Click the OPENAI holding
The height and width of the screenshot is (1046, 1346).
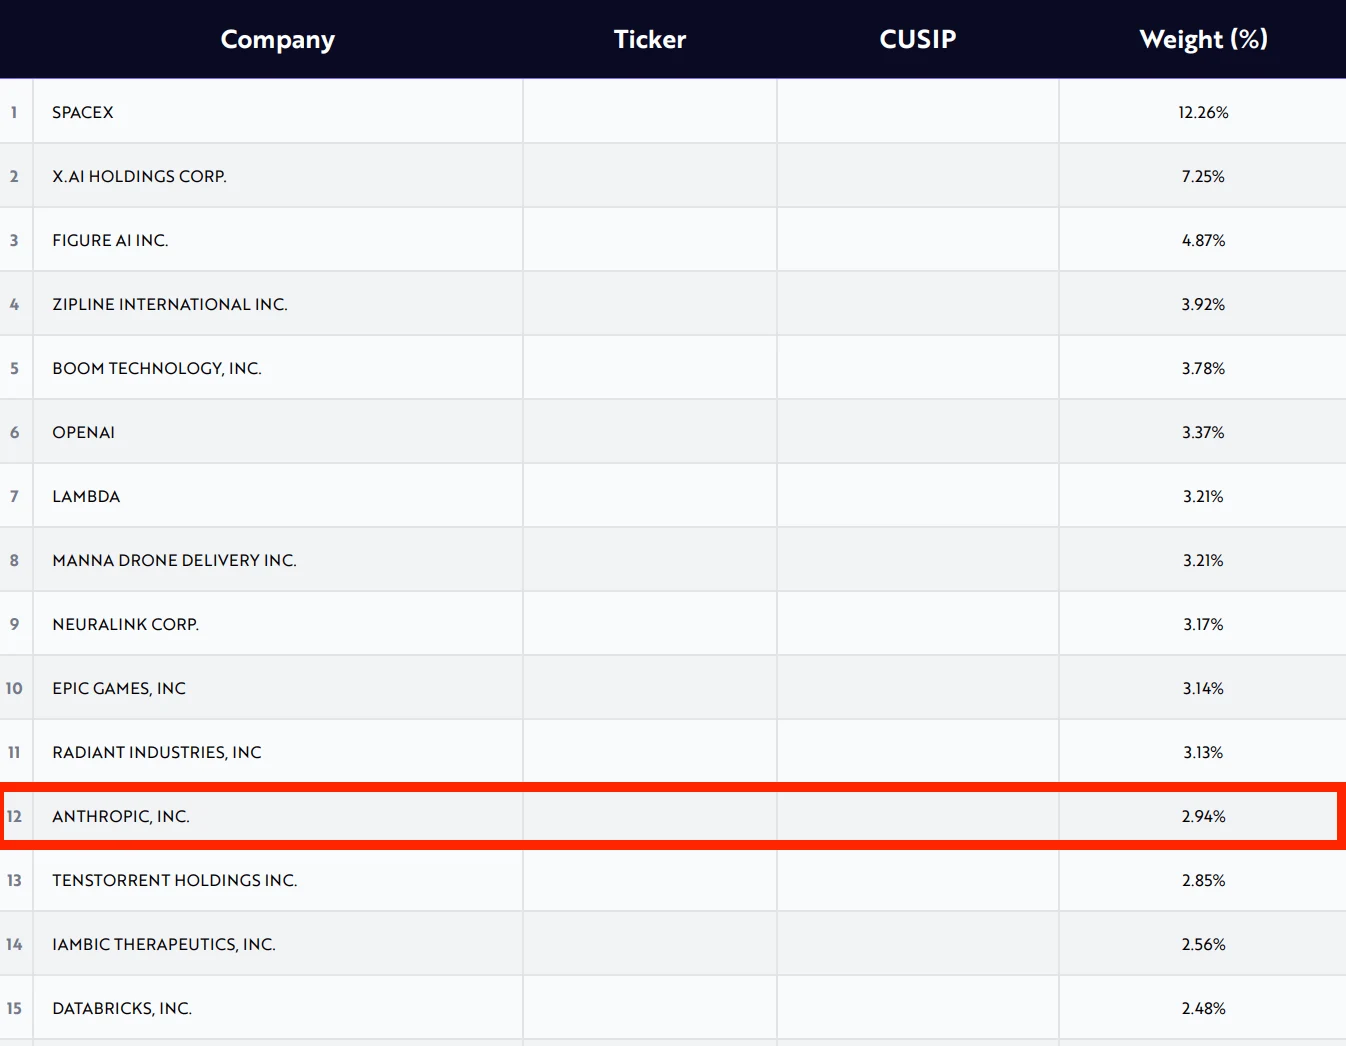[x=83, y=432]
